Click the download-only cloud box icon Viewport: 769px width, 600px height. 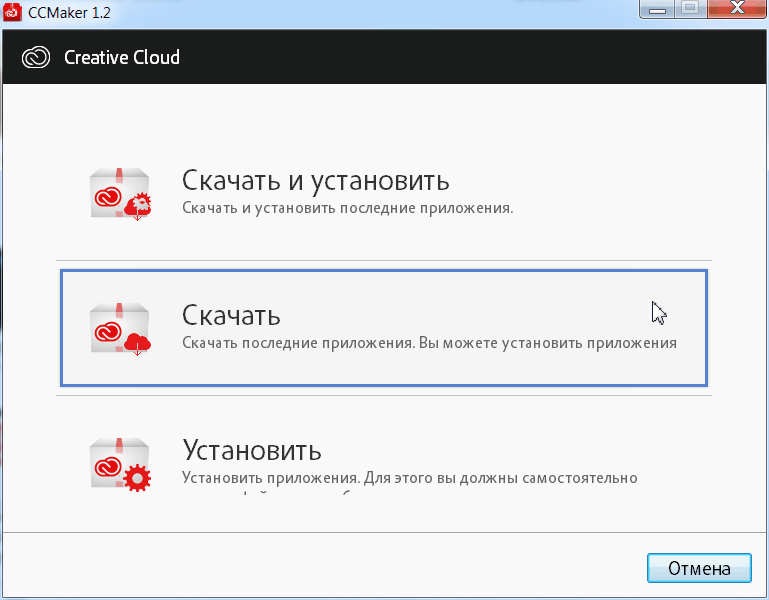(120, 329)
